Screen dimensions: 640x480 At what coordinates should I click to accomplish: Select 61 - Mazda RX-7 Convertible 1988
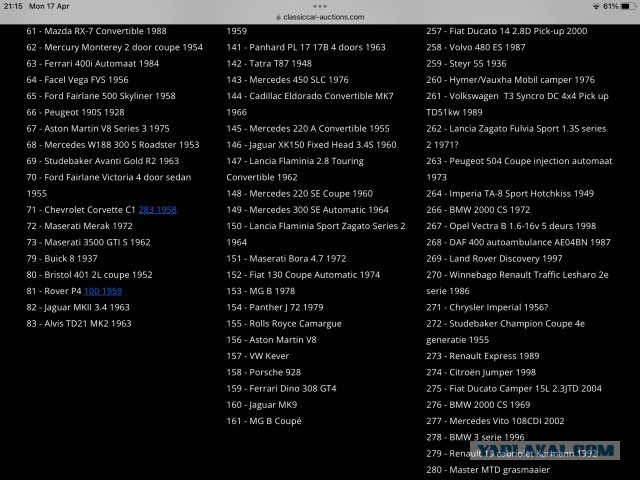click(96, 31)
